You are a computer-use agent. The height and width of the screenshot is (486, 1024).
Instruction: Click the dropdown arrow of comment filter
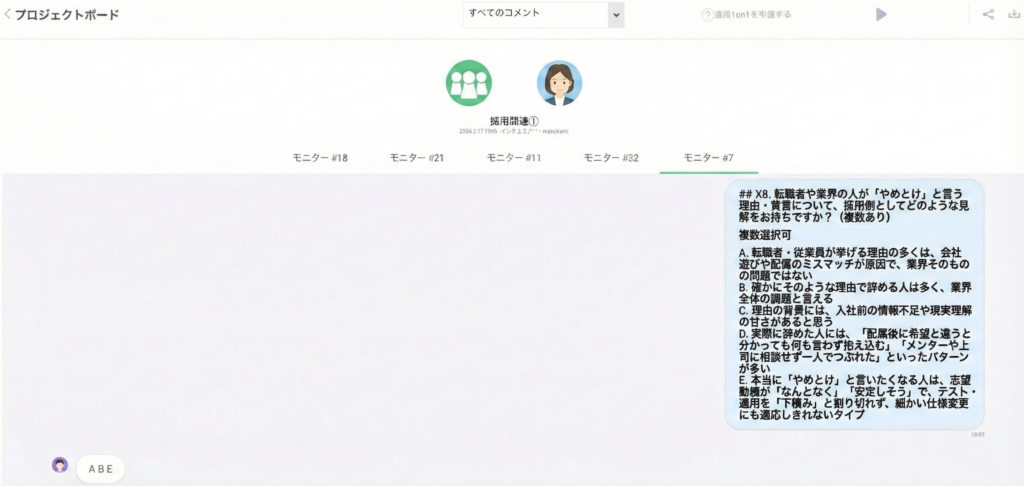(x=615, y=15)
